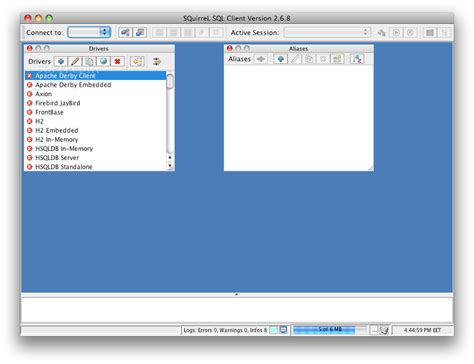Image resolution: width=474 pixels, height=364 pixels.
Task: Click the running-man Run SQL icon
Action: click(382, 33)
